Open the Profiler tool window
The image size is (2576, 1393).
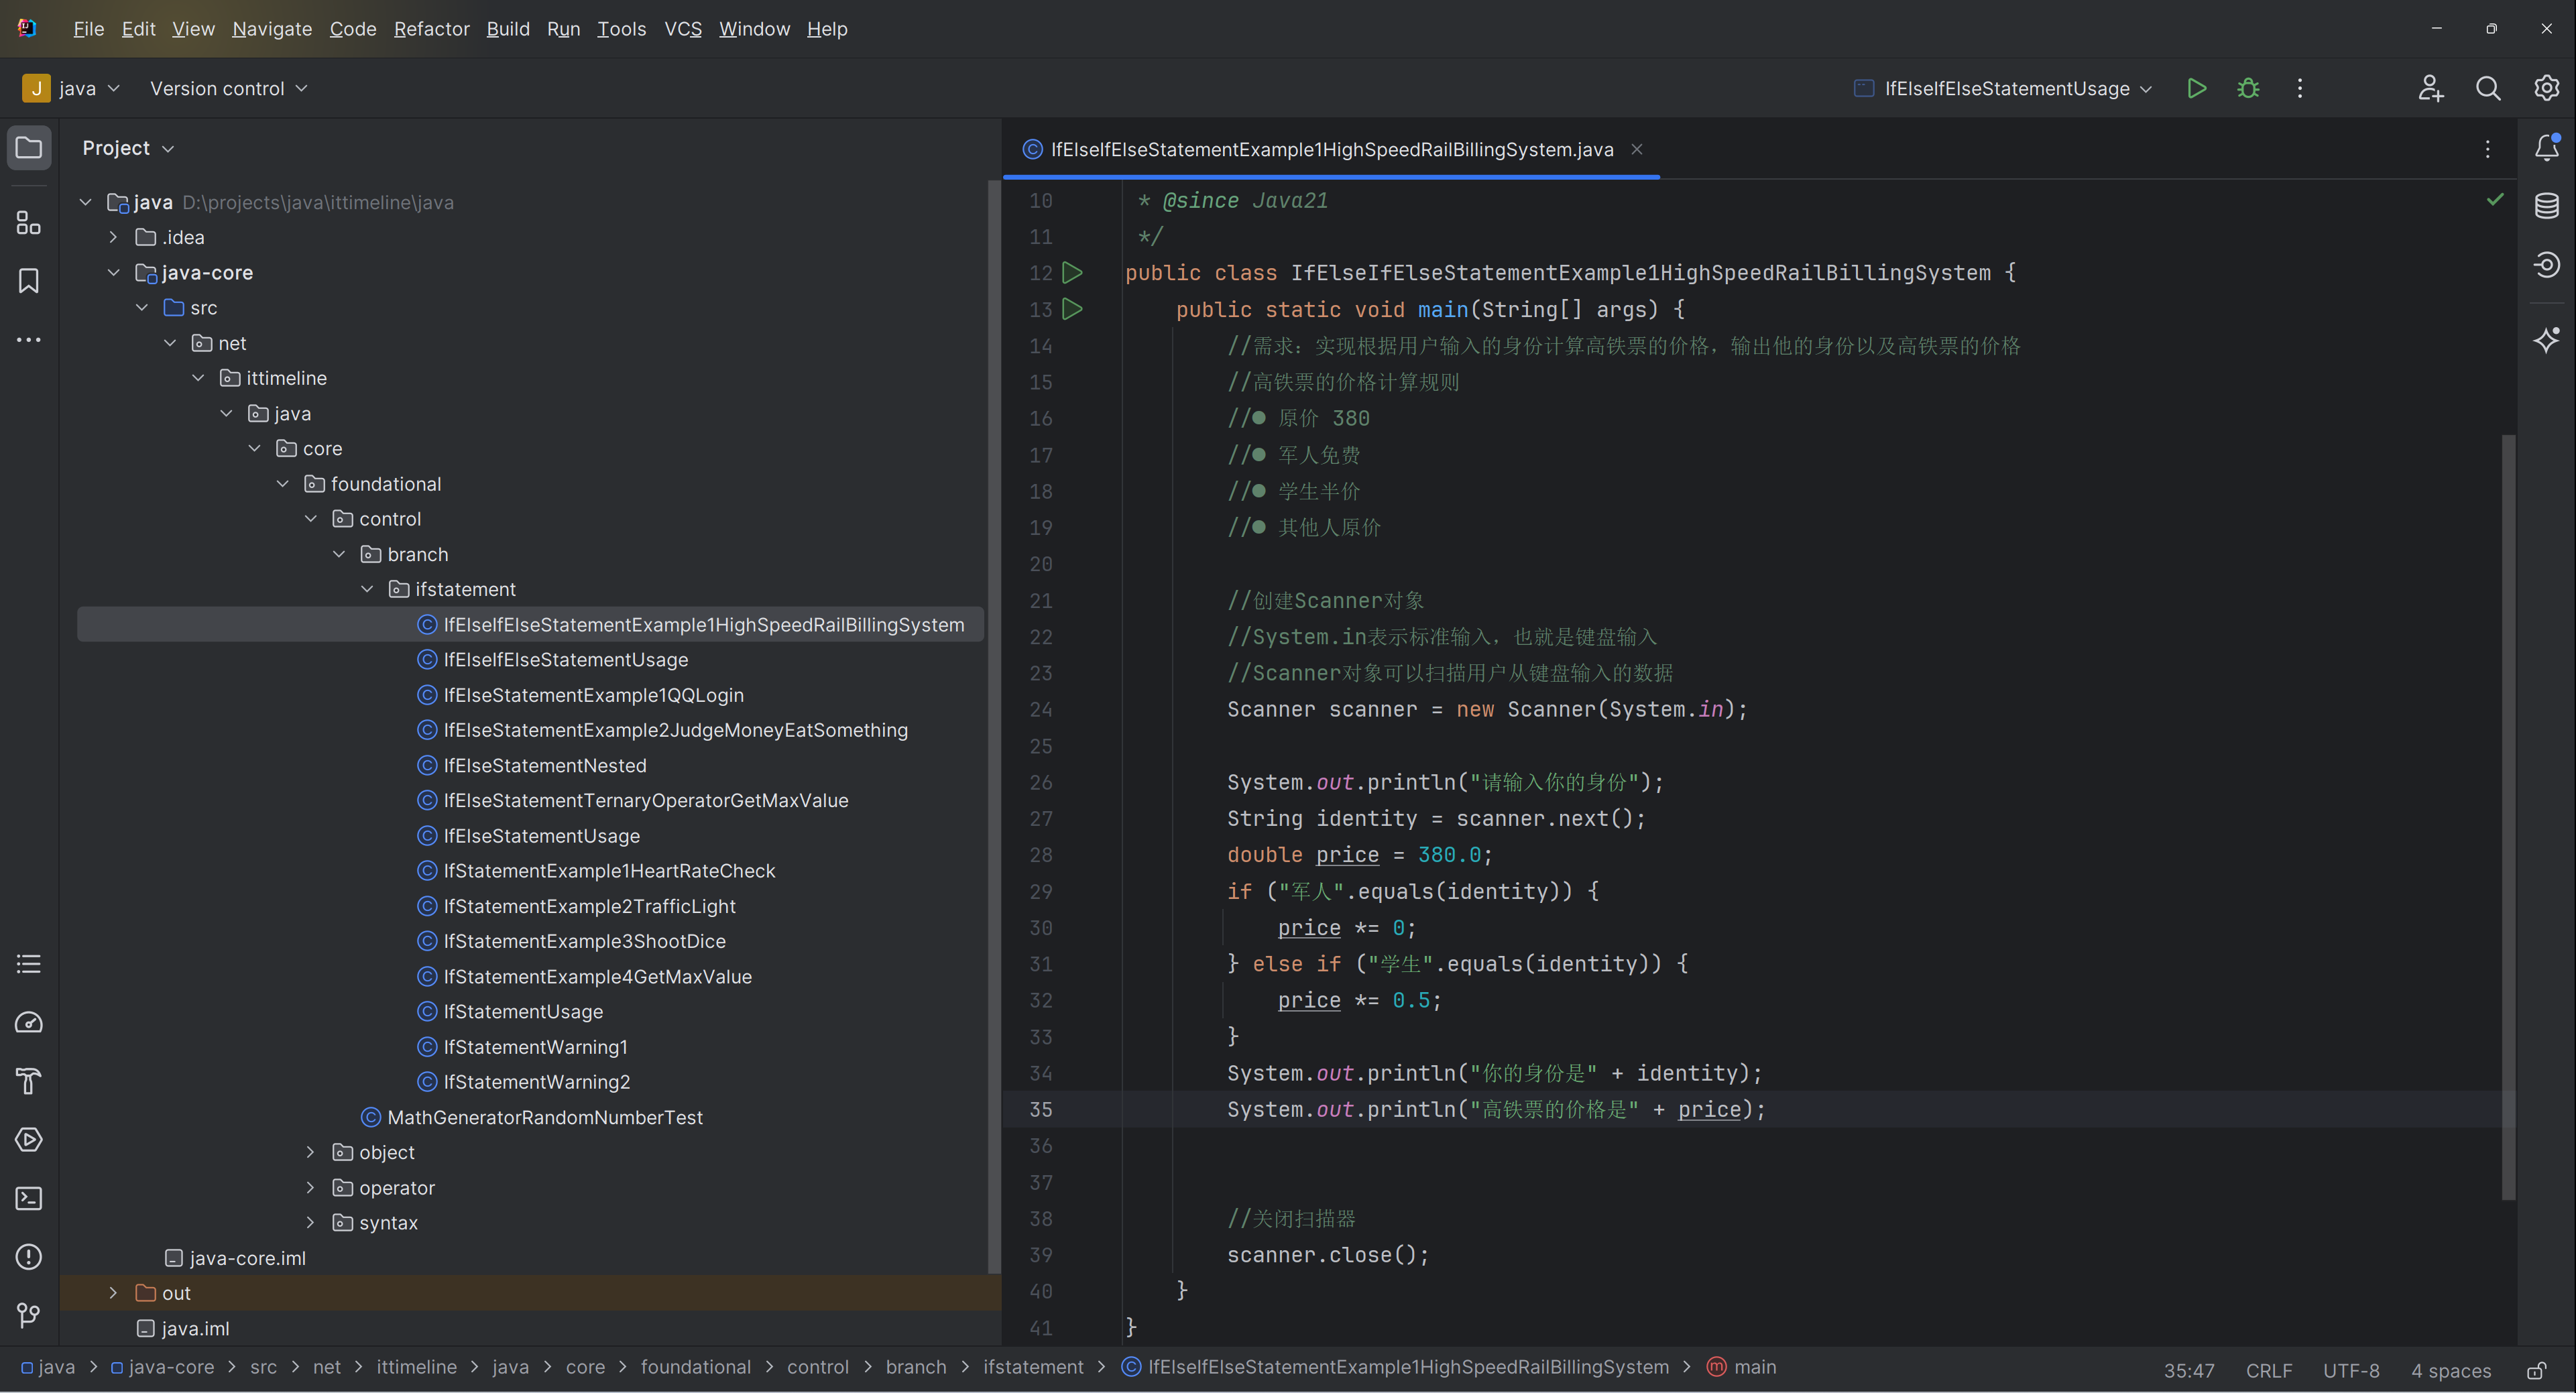pos(29,1022)
